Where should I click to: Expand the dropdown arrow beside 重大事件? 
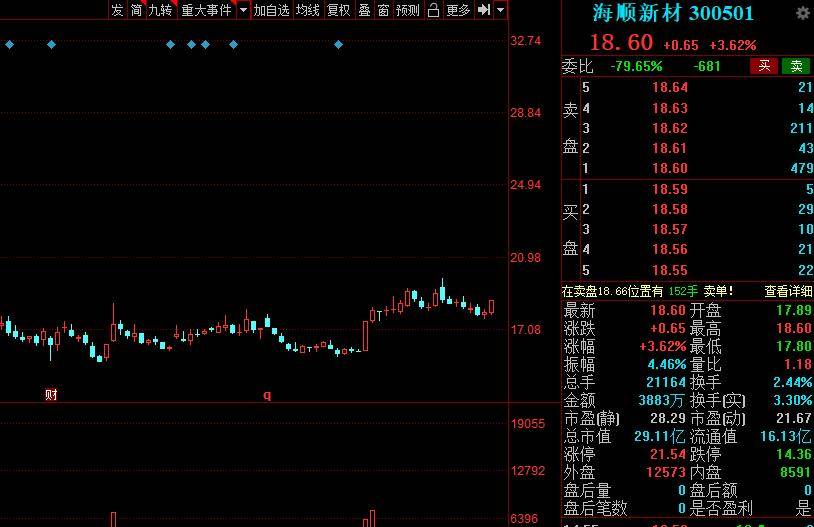[x=243, y=10]
